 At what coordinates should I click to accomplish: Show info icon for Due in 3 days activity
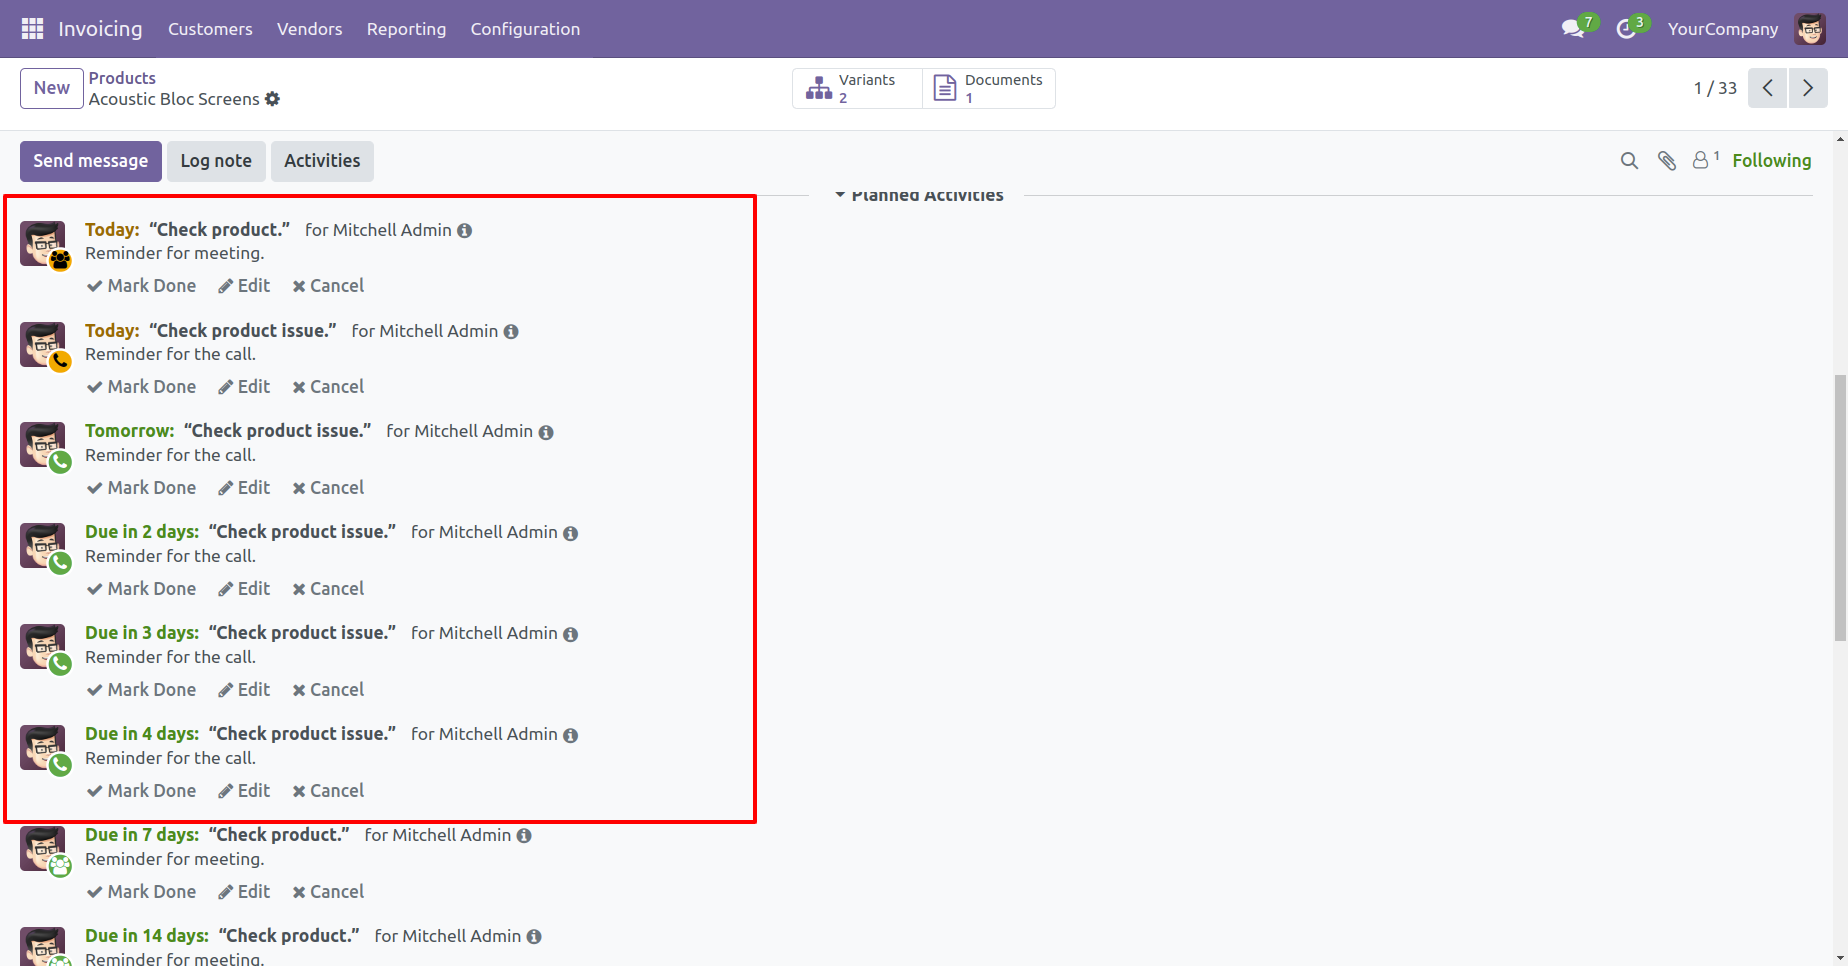(x=571, y=635)
